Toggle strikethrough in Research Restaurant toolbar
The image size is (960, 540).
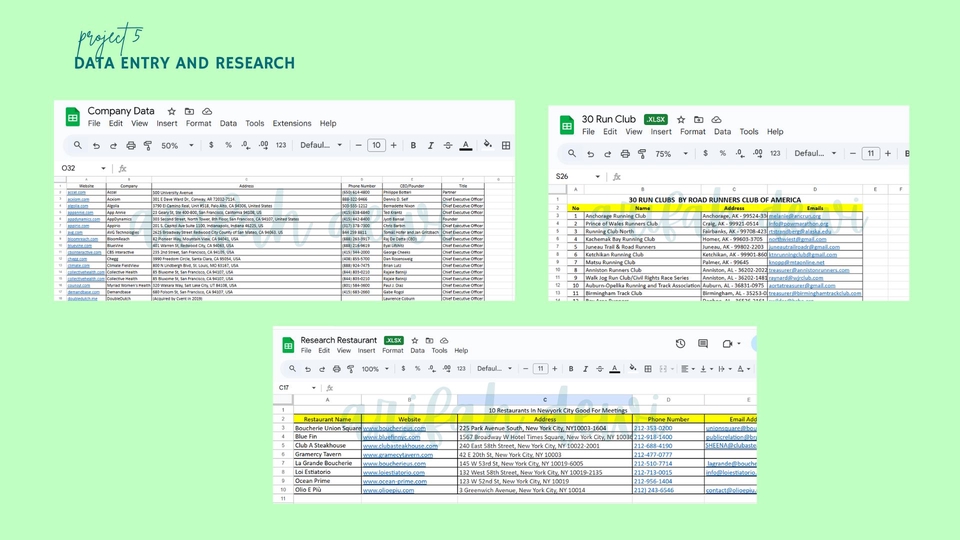(600, 369)
